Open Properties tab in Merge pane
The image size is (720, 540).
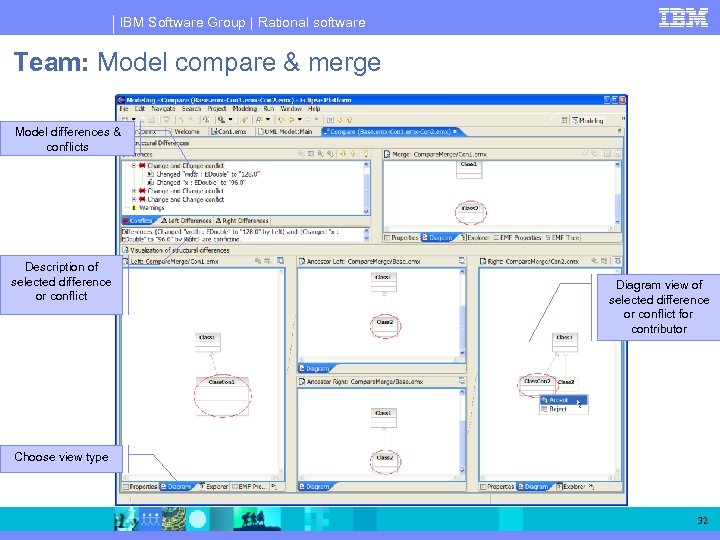[x=401, y=238]
